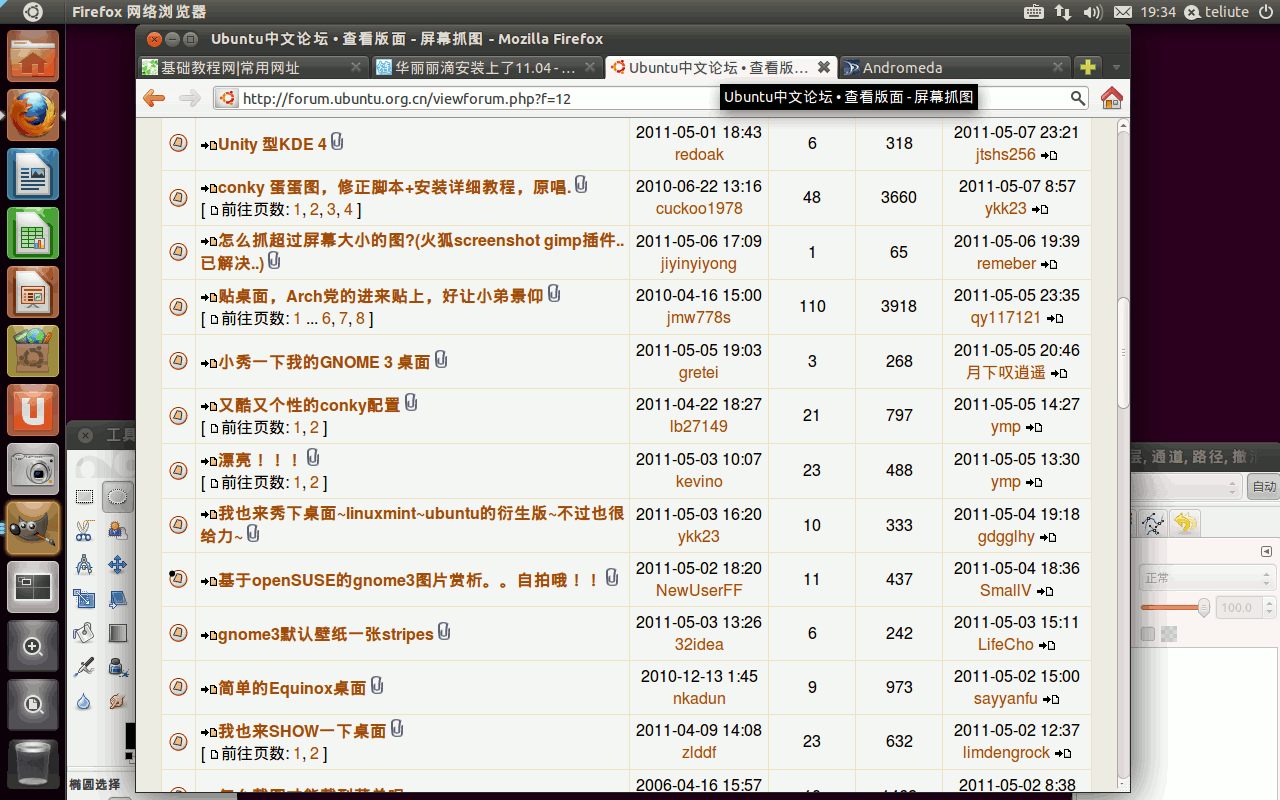
Task: Go back with Firefox back arrow
Action: coord(154,98)
